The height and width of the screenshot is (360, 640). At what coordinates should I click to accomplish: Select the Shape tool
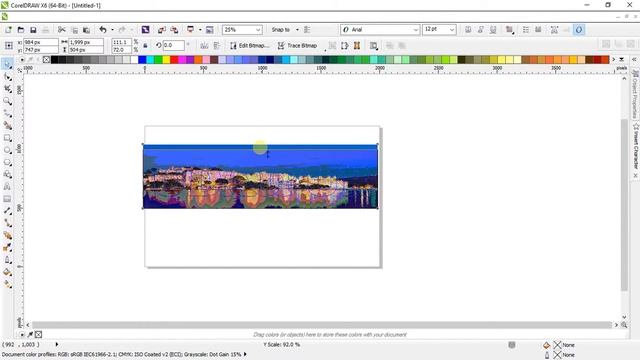(x=7, y=76)
